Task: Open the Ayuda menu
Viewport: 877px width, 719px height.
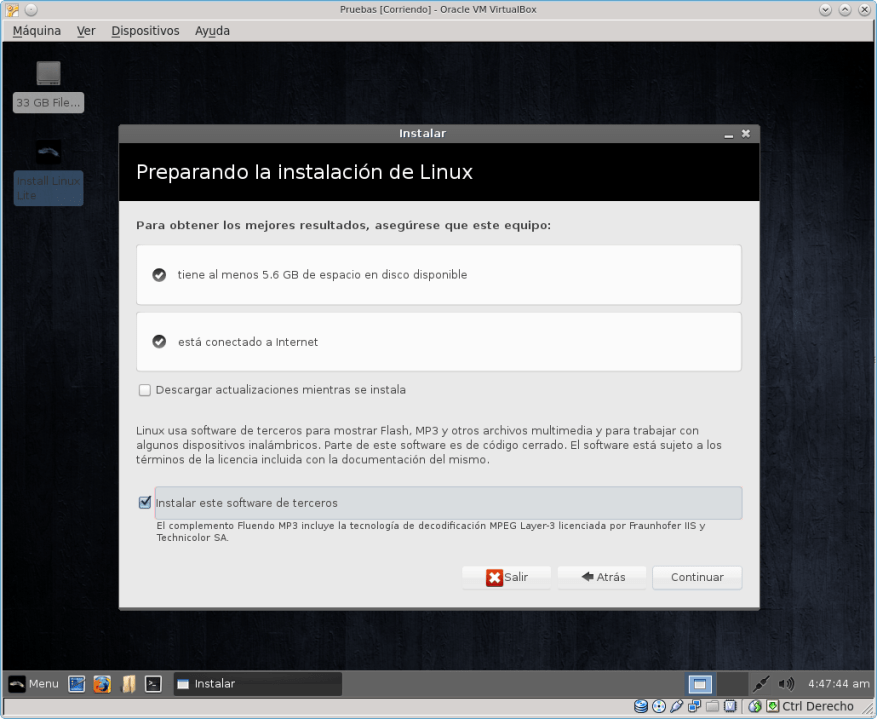Action: coord(212,31)
